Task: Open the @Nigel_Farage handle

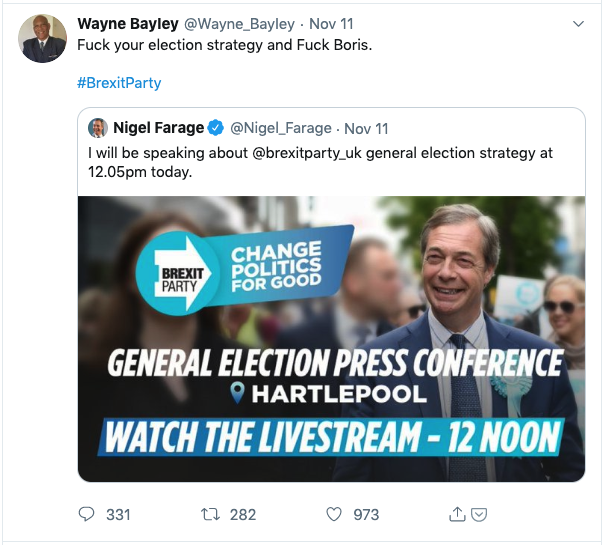Action: click(x=282, y=128)
